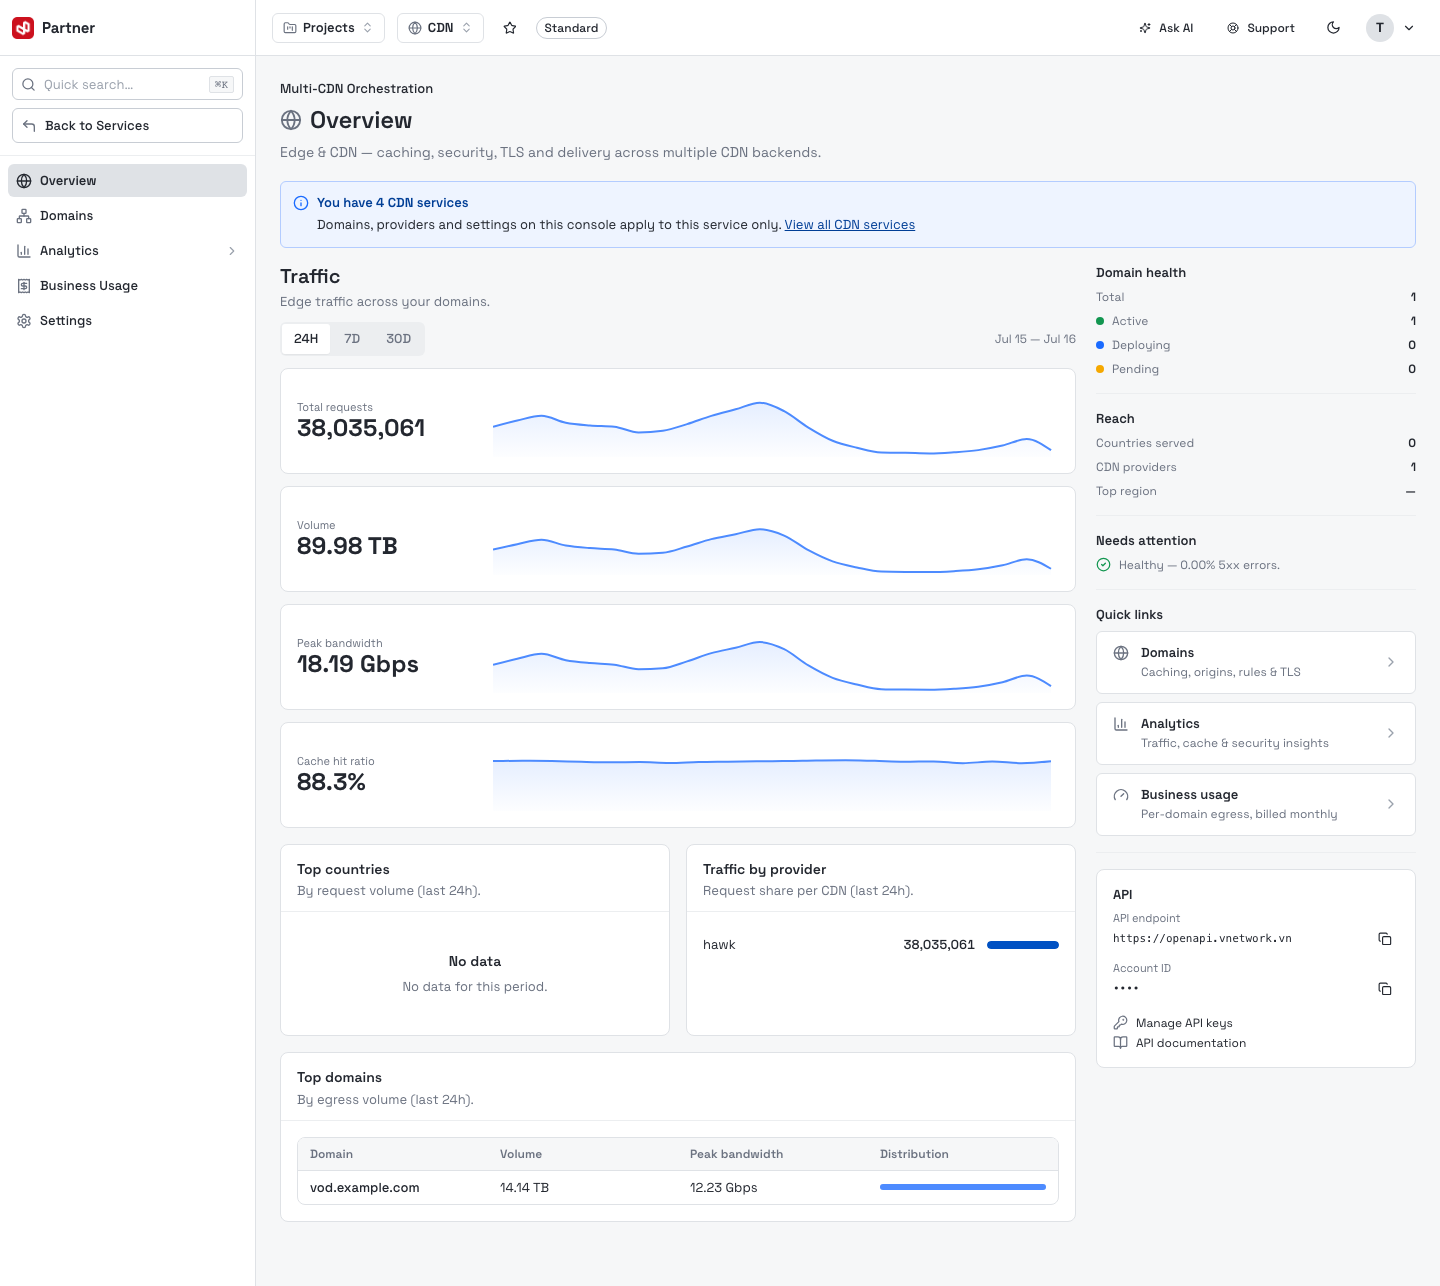Open Support from top bar

click(x=1261, y=28)
